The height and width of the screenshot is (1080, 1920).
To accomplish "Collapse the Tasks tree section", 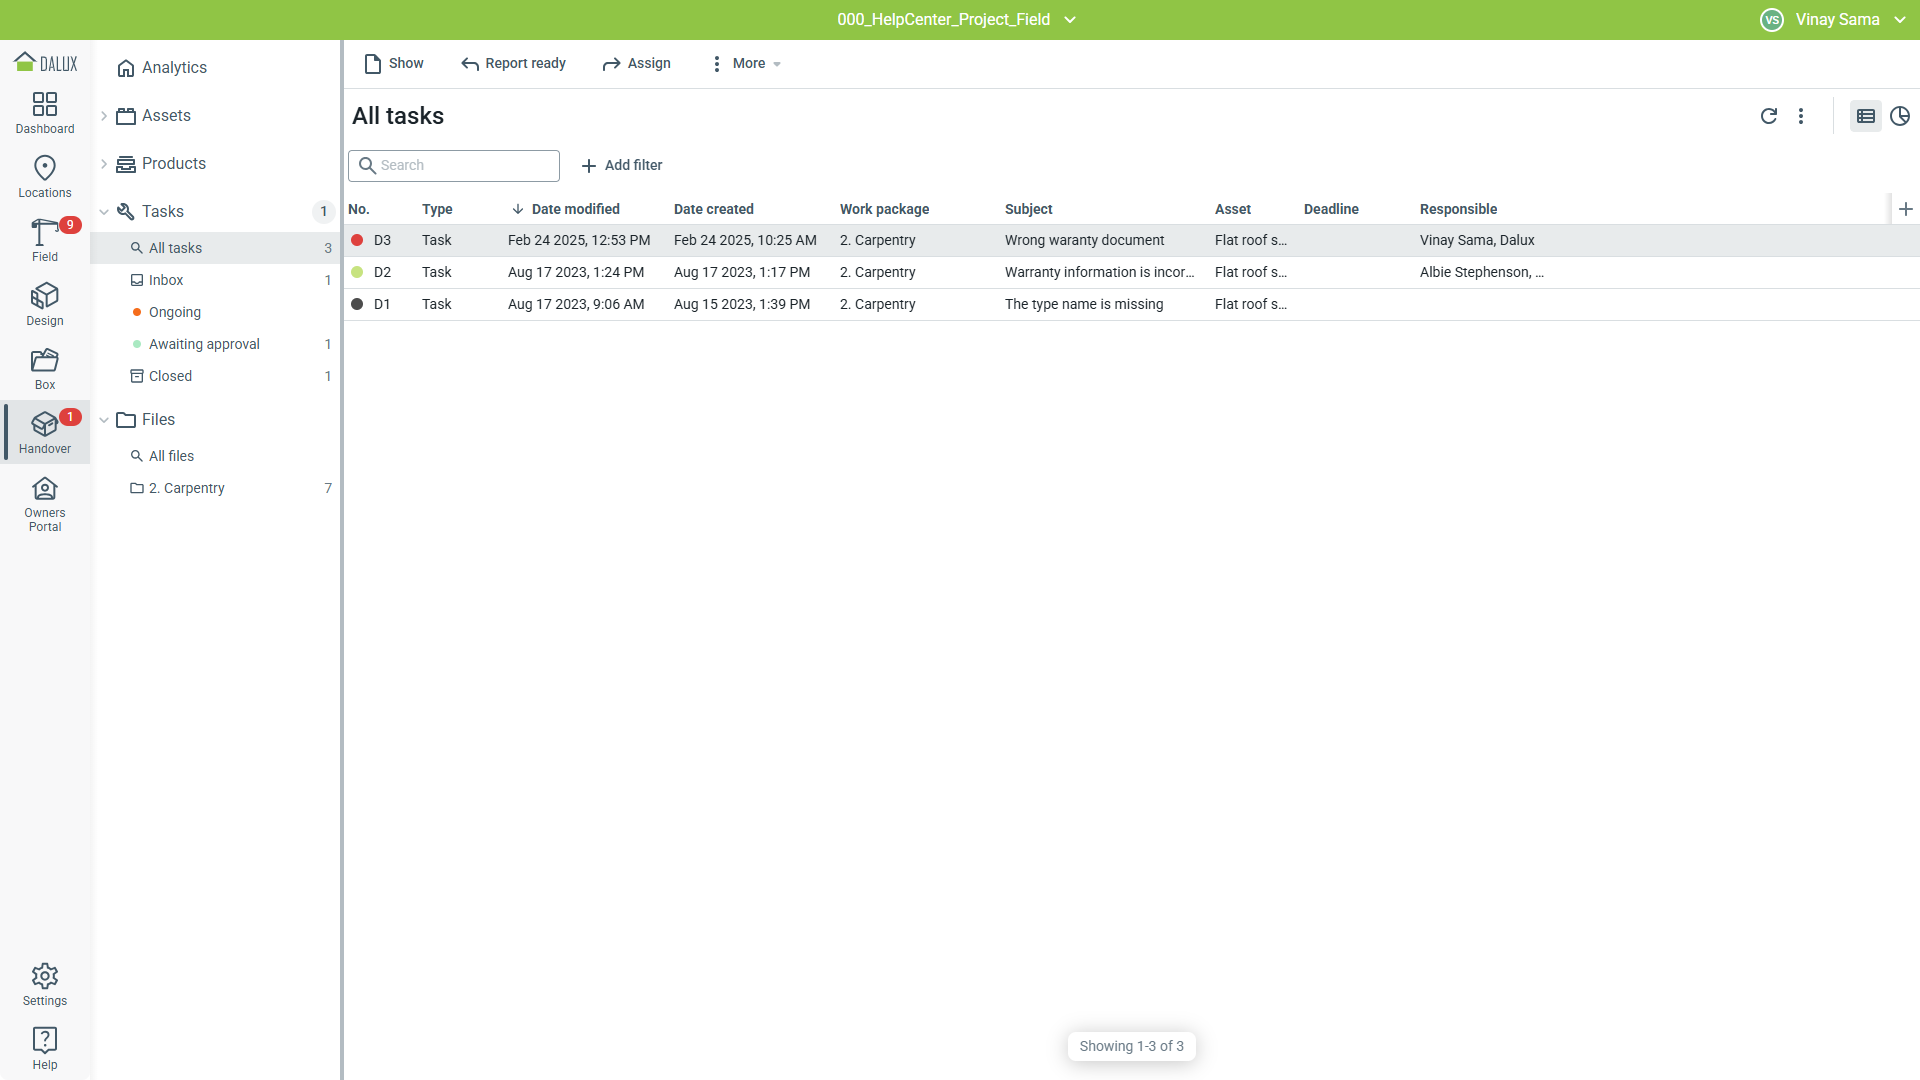I will pos(104,212).
